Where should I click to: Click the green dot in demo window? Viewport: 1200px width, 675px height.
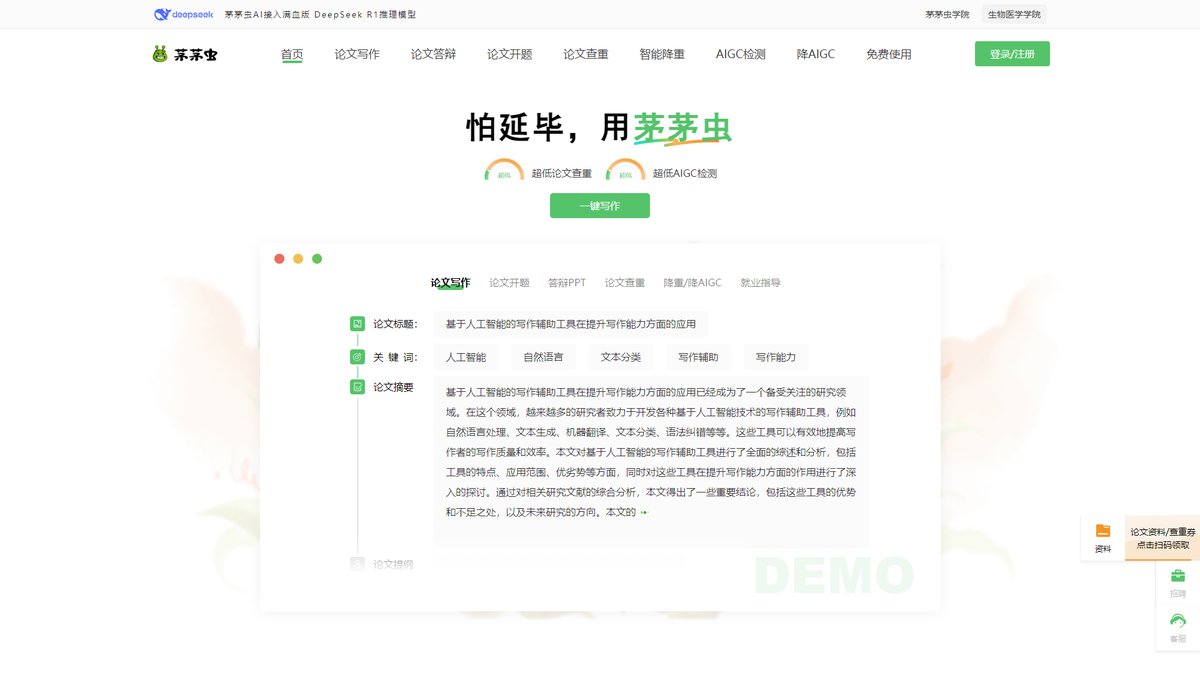(x=317, y=259)
